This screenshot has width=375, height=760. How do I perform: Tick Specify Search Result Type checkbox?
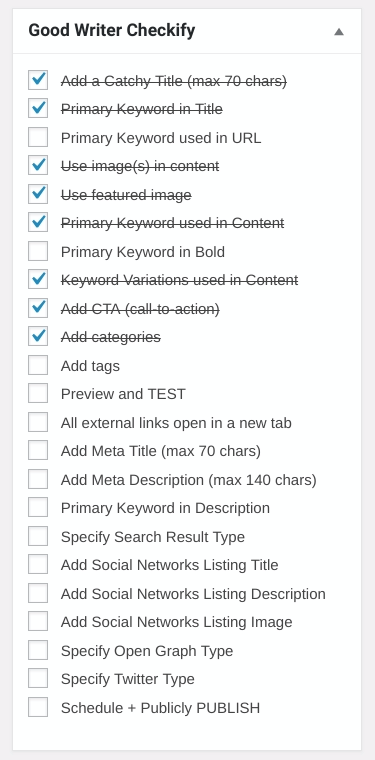[x=38, y=536]
